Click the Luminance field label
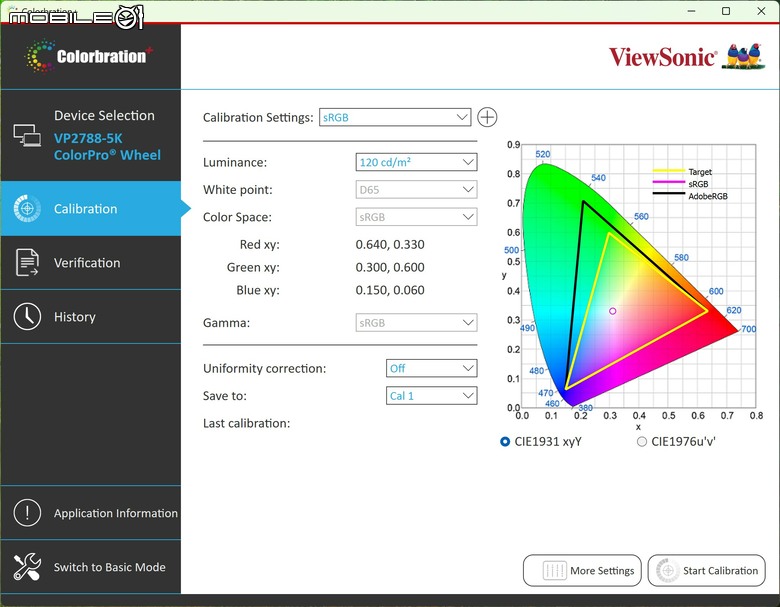Image resolution: width=780 pixels, height=607 pixels. pyautogui.click(x=235, y=163)
